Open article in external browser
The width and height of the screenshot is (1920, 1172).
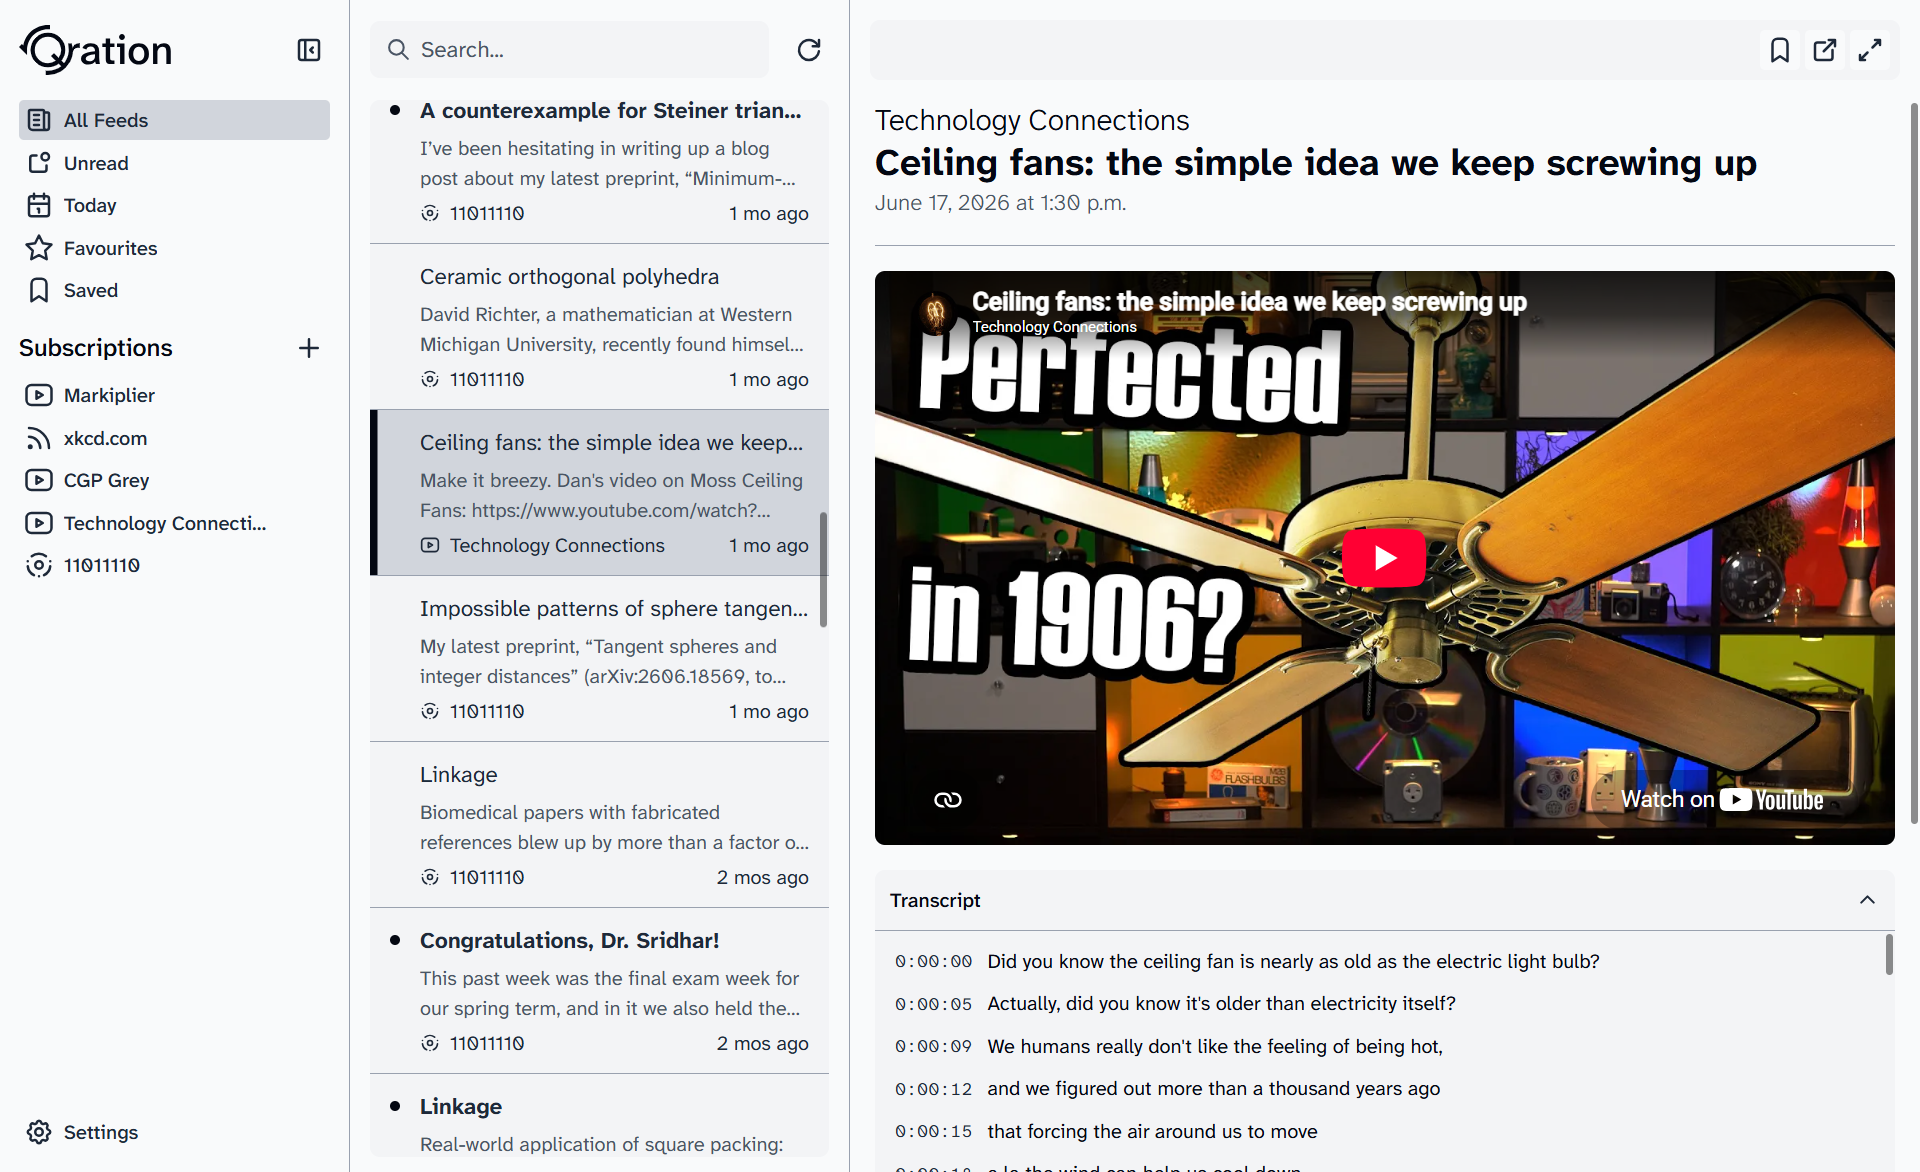click(x=1825, y=50)
